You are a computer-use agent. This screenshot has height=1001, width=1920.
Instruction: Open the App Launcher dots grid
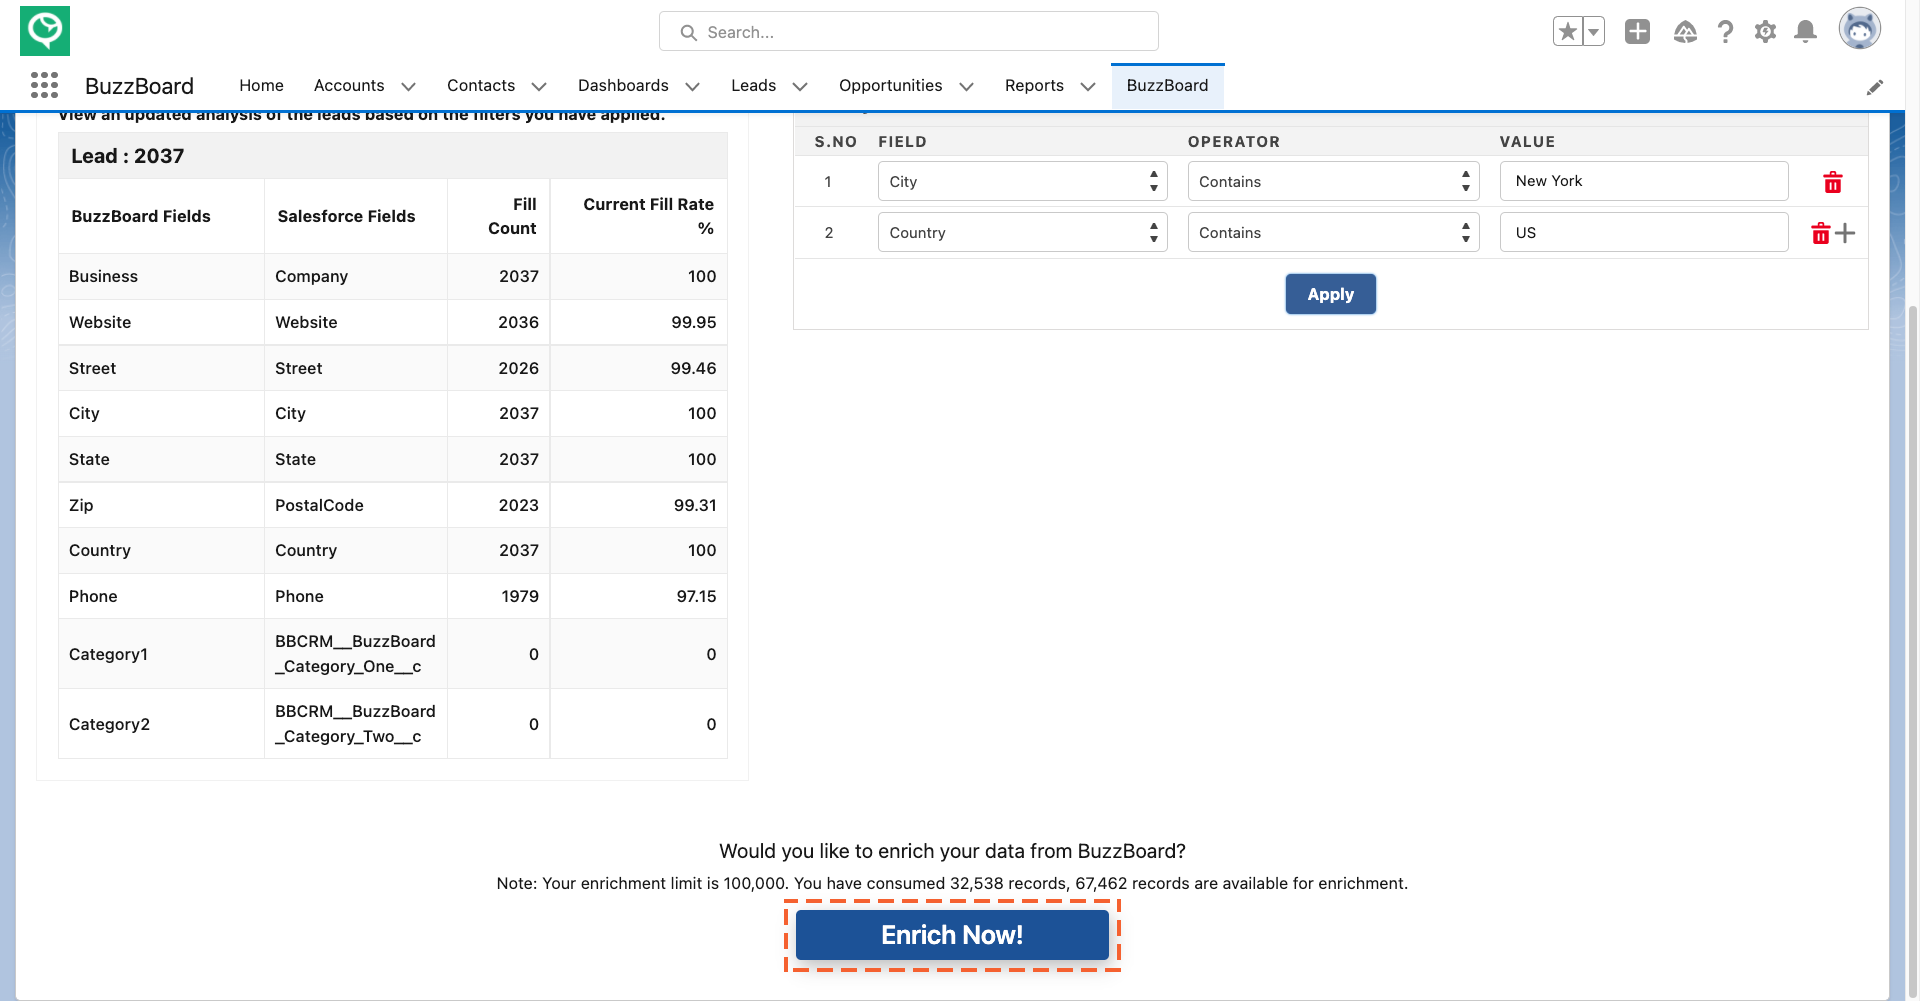click(x=44, y=85)
